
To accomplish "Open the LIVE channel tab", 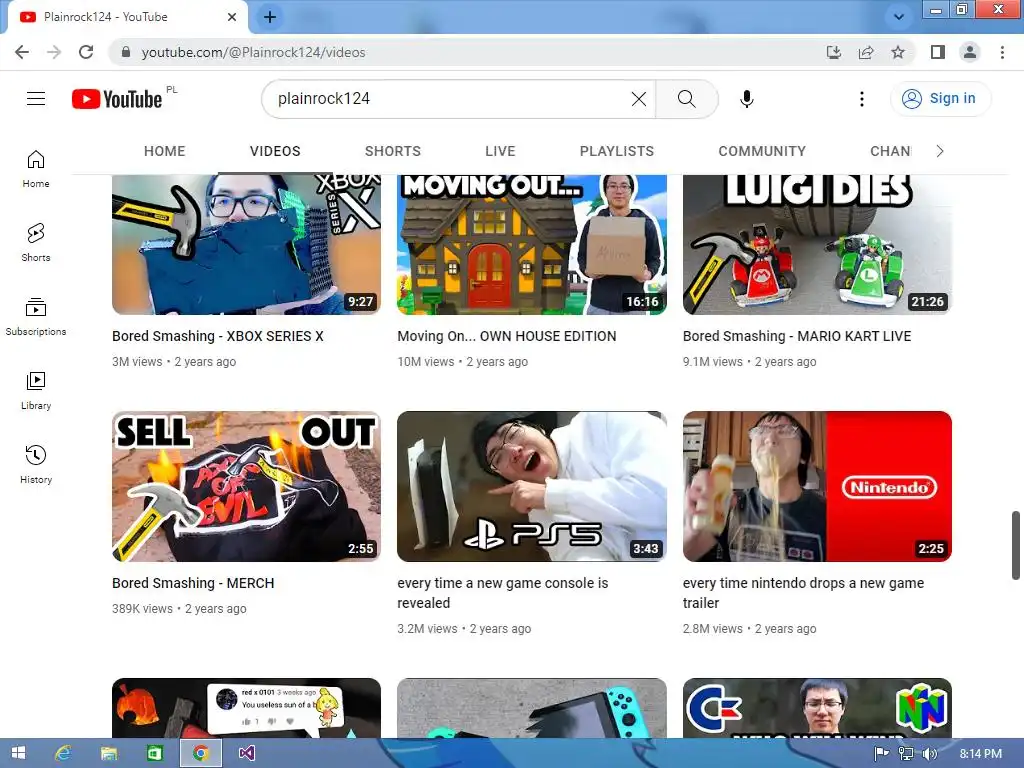I will pos(500,152).
